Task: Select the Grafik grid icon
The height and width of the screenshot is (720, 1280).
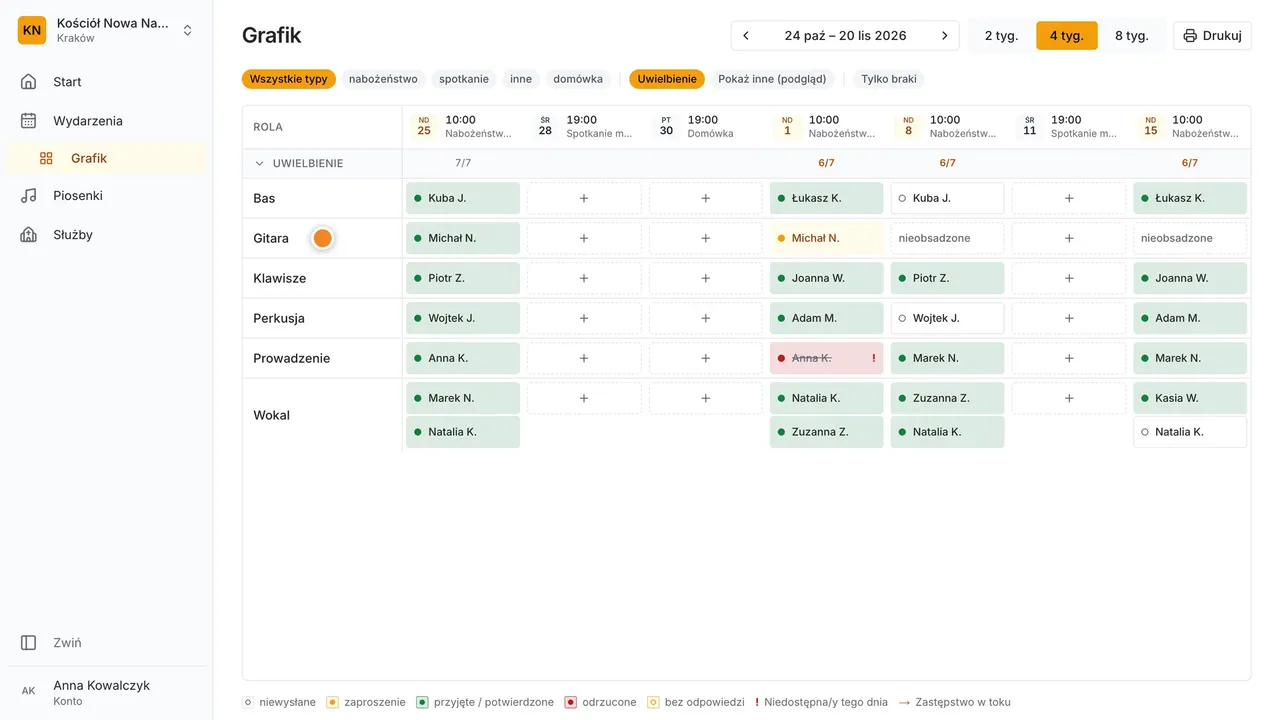Action: (x=46, y=158)
